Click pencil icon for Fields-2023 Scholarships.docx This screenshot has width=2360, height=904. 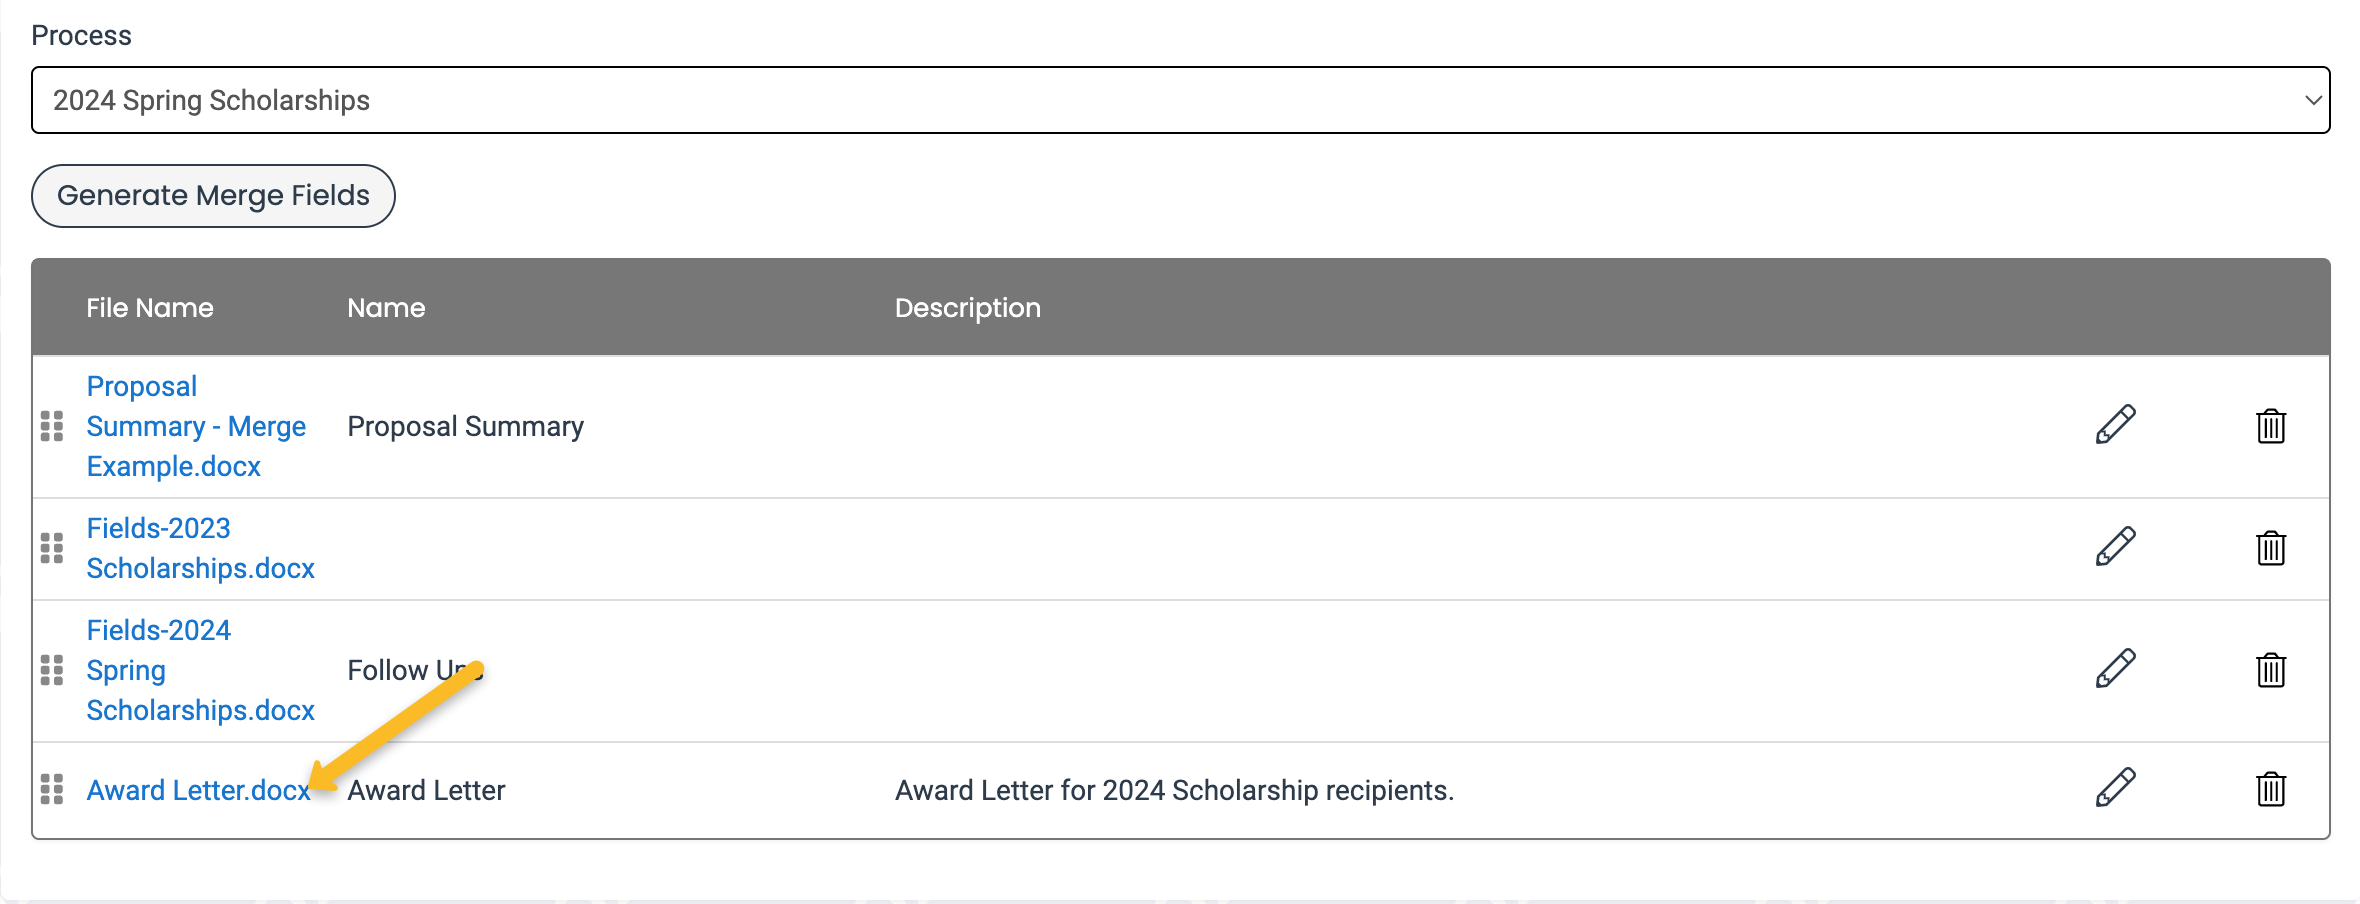[x=2115, y=547]
